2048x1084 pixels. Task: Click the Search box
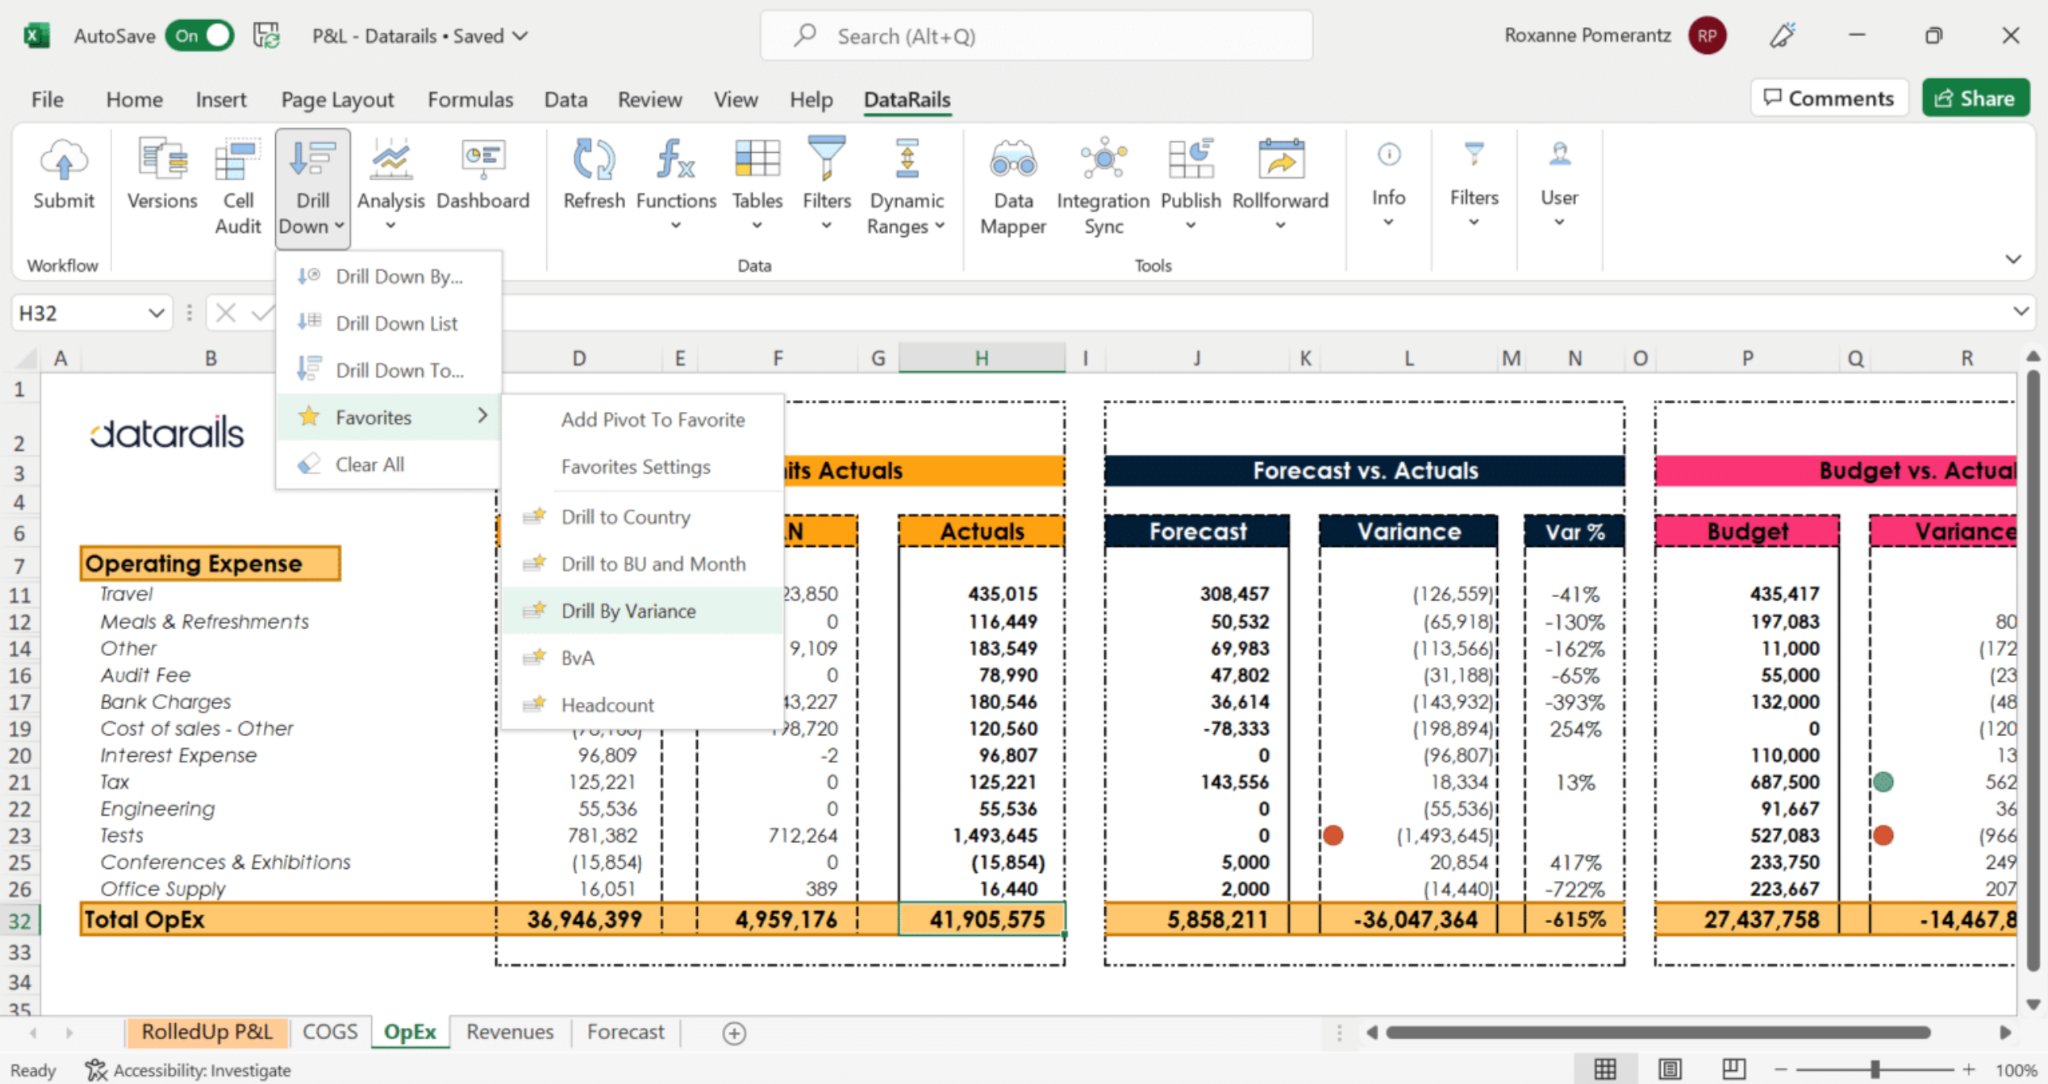(1037, 36)
